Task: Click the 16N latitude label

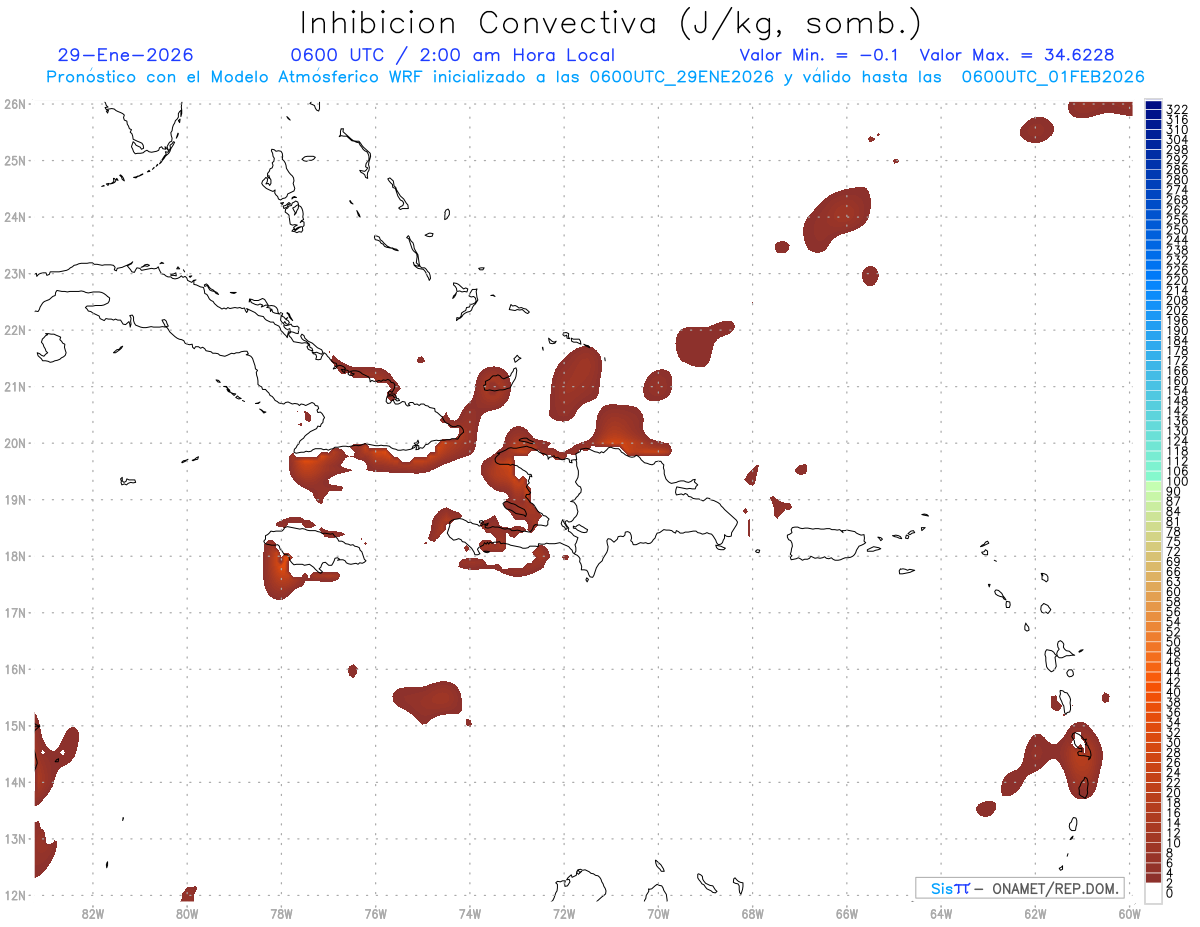Action: click(14, 668)
